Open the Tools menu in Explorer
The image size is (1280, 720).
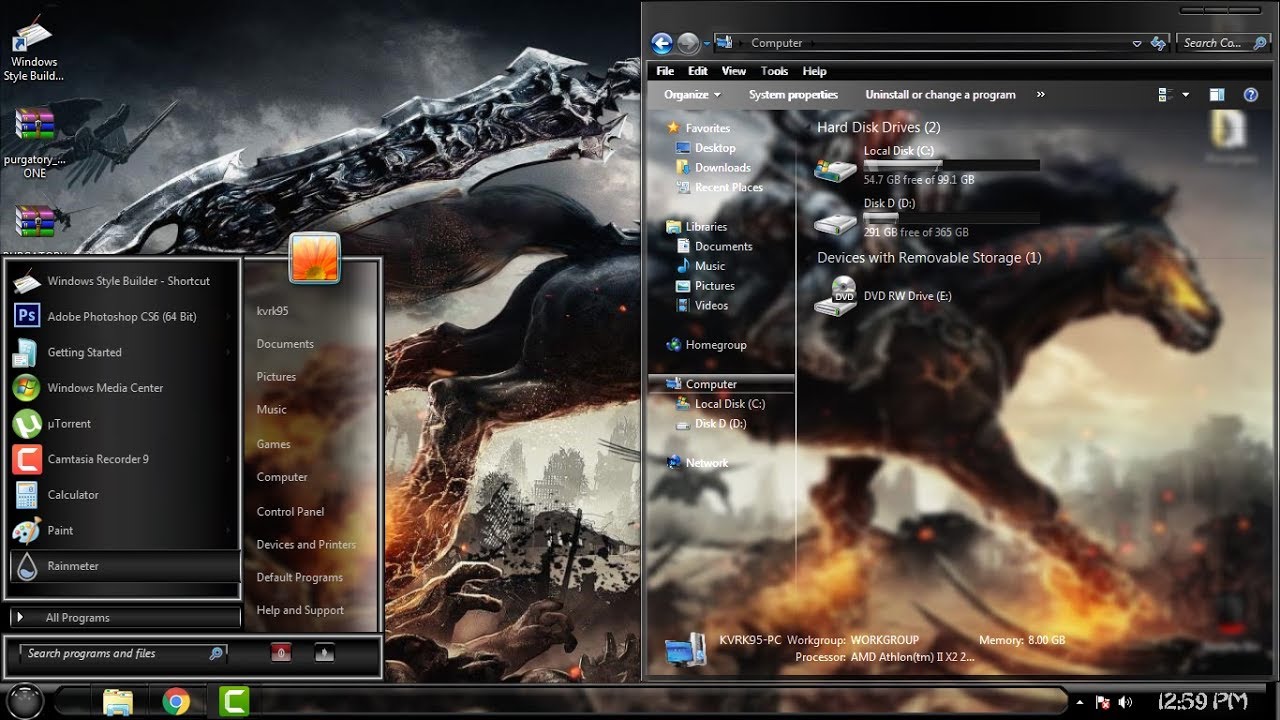point(774,71)
